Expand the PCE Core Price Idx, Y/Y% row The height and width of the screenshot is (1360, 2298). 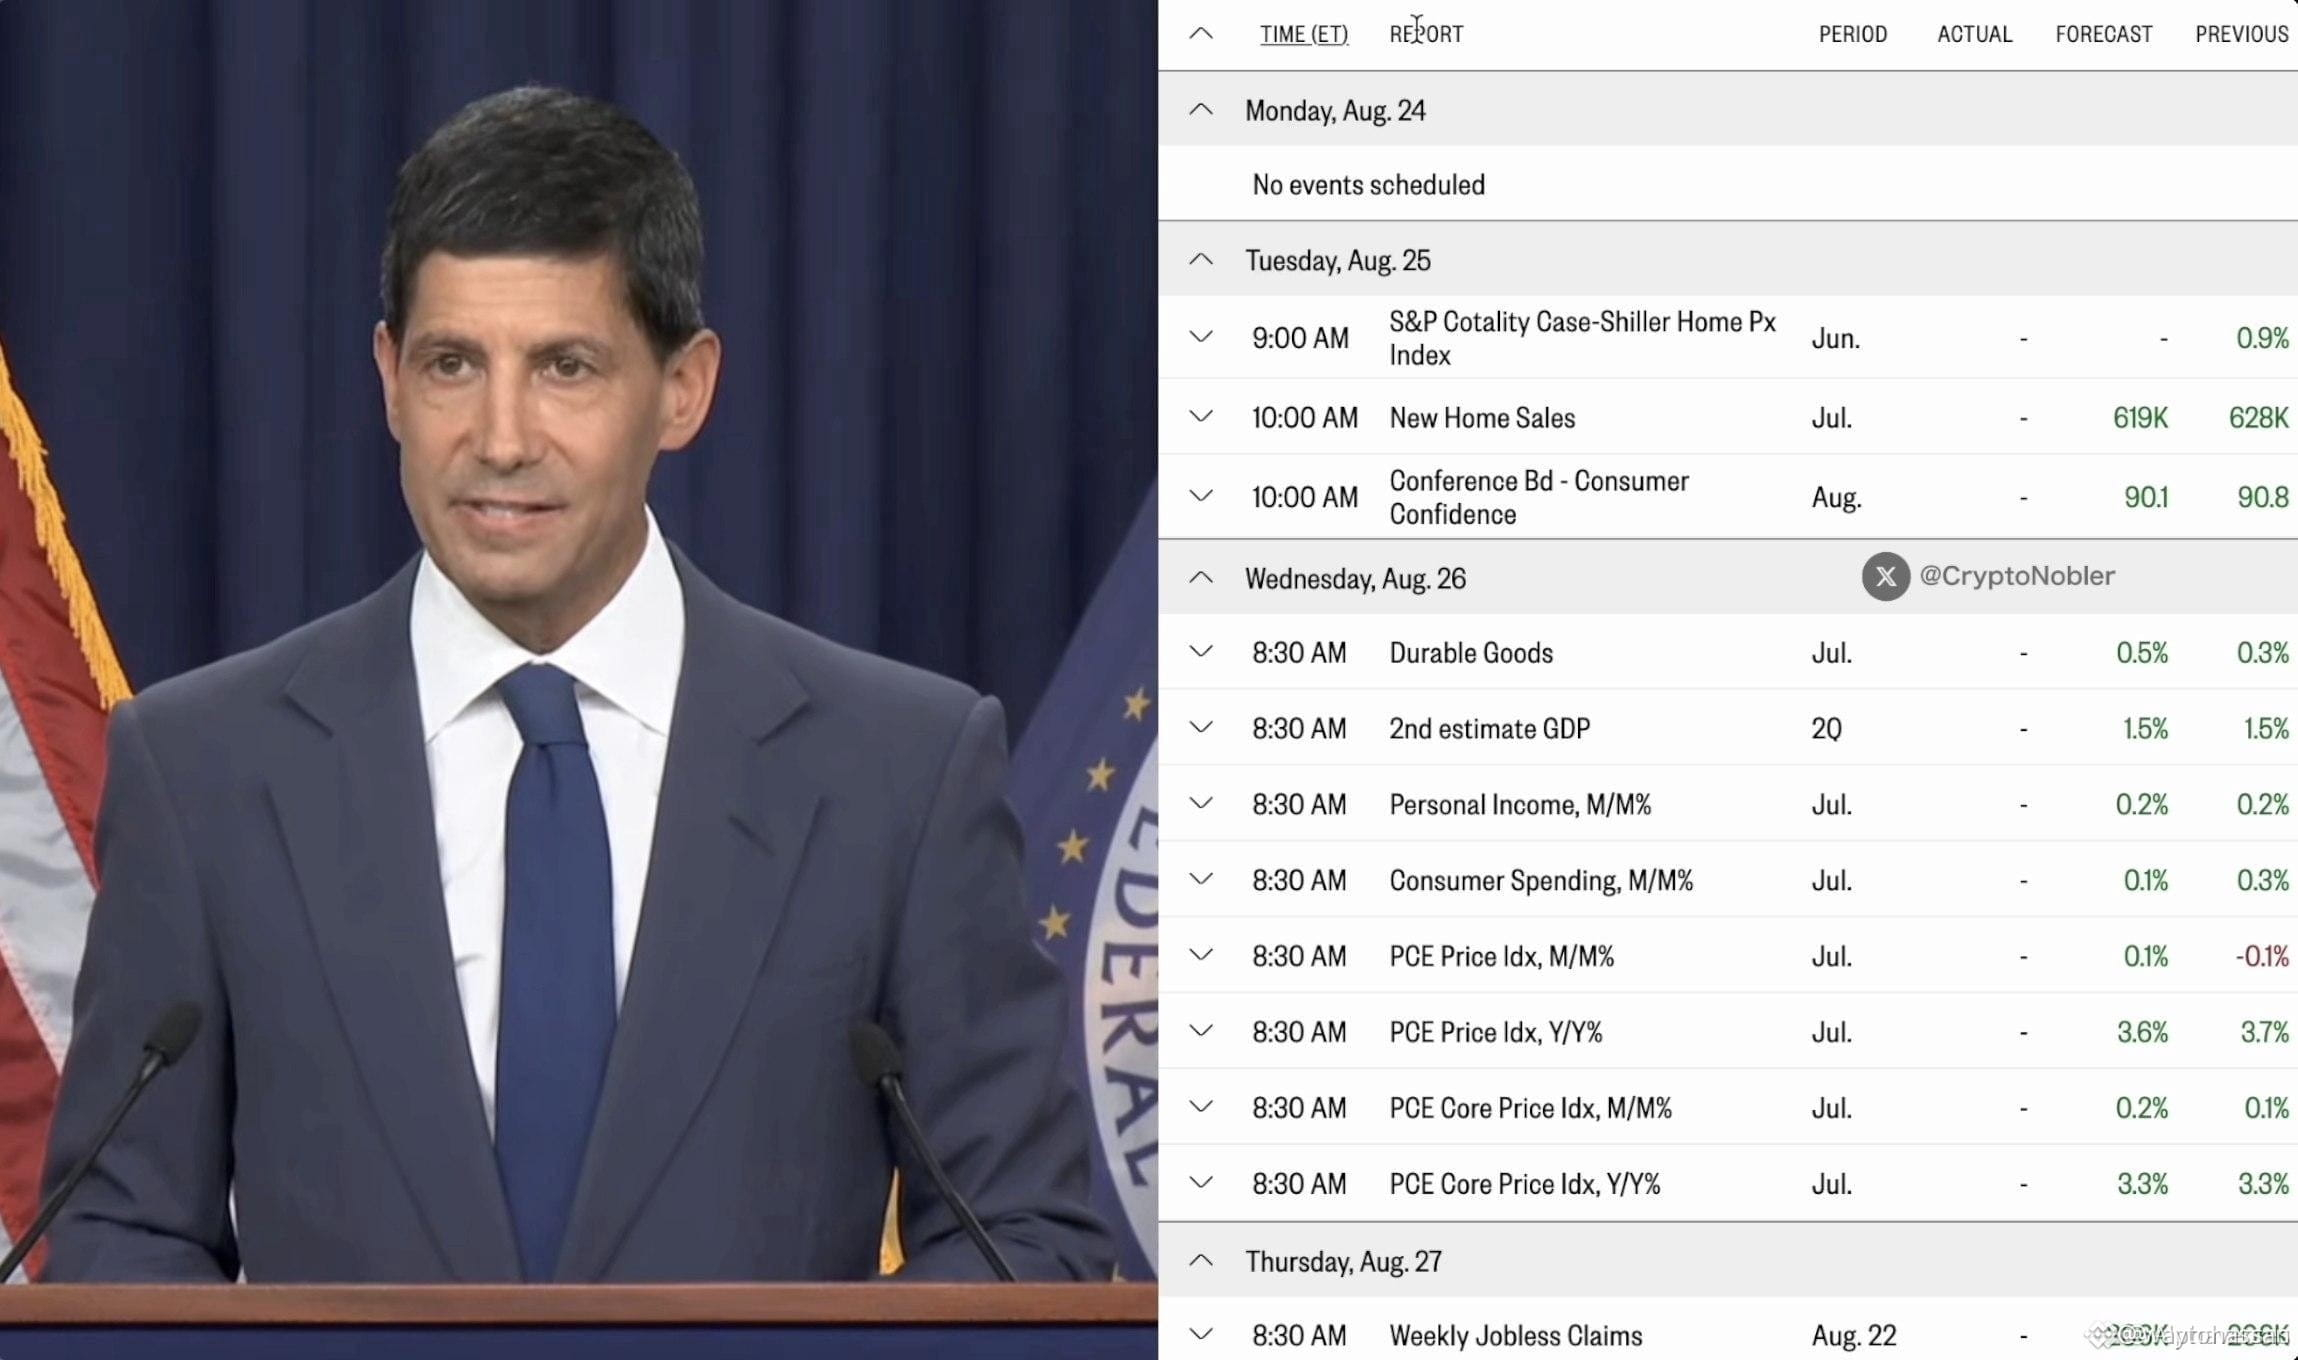click(1201, 1183)
